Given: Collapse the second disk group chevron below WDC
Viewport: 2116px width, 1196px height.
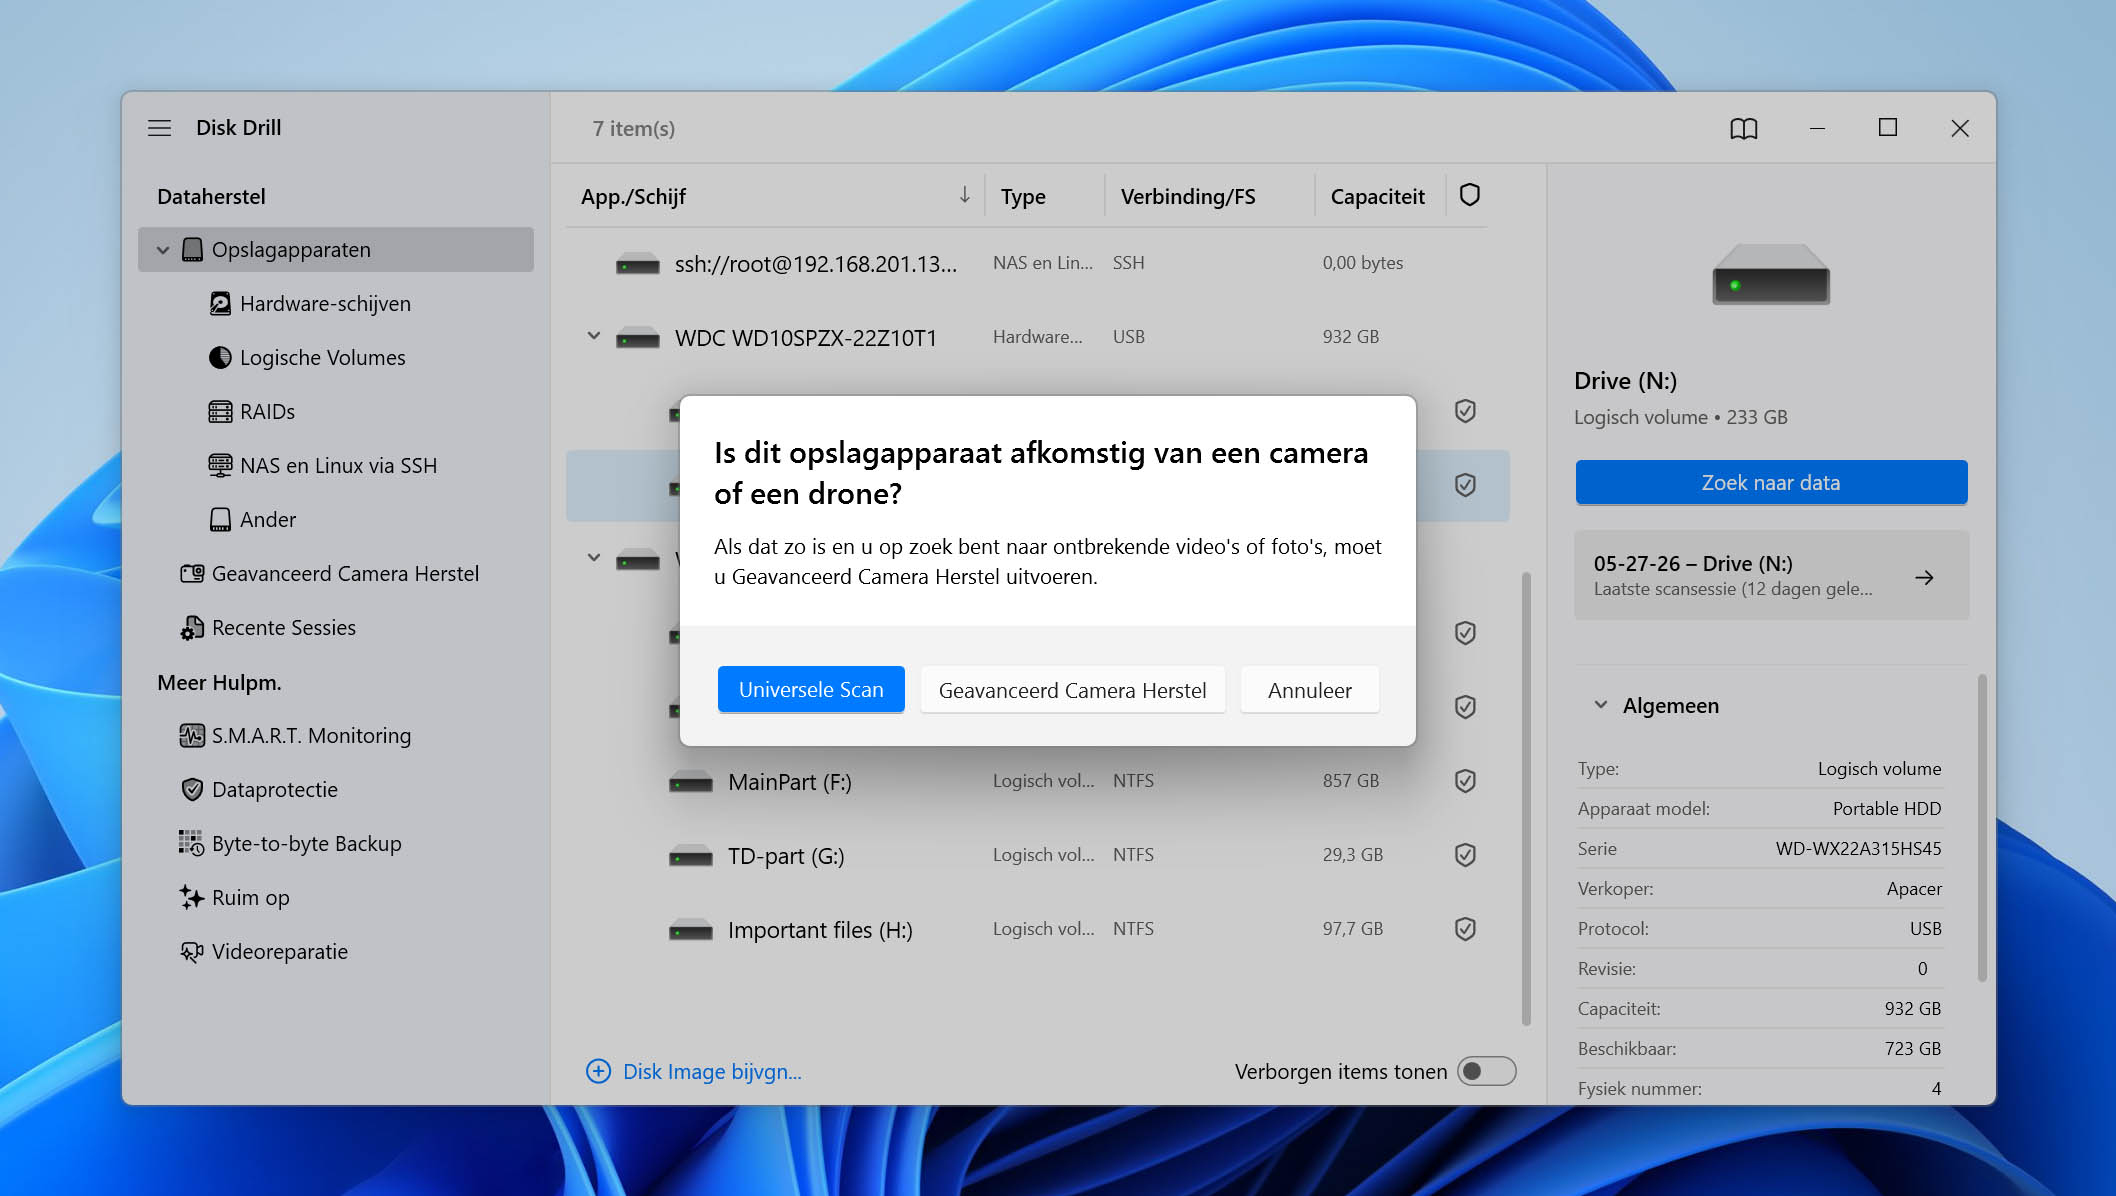Looking at the screenshot, I should (594, 558).
